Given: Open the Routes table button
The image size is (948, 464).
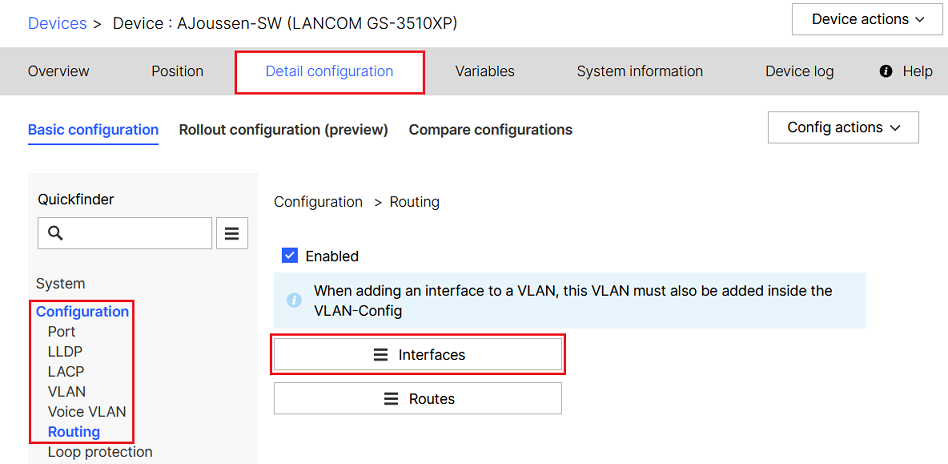Looking at the screenshot, I should pos(418,399).
